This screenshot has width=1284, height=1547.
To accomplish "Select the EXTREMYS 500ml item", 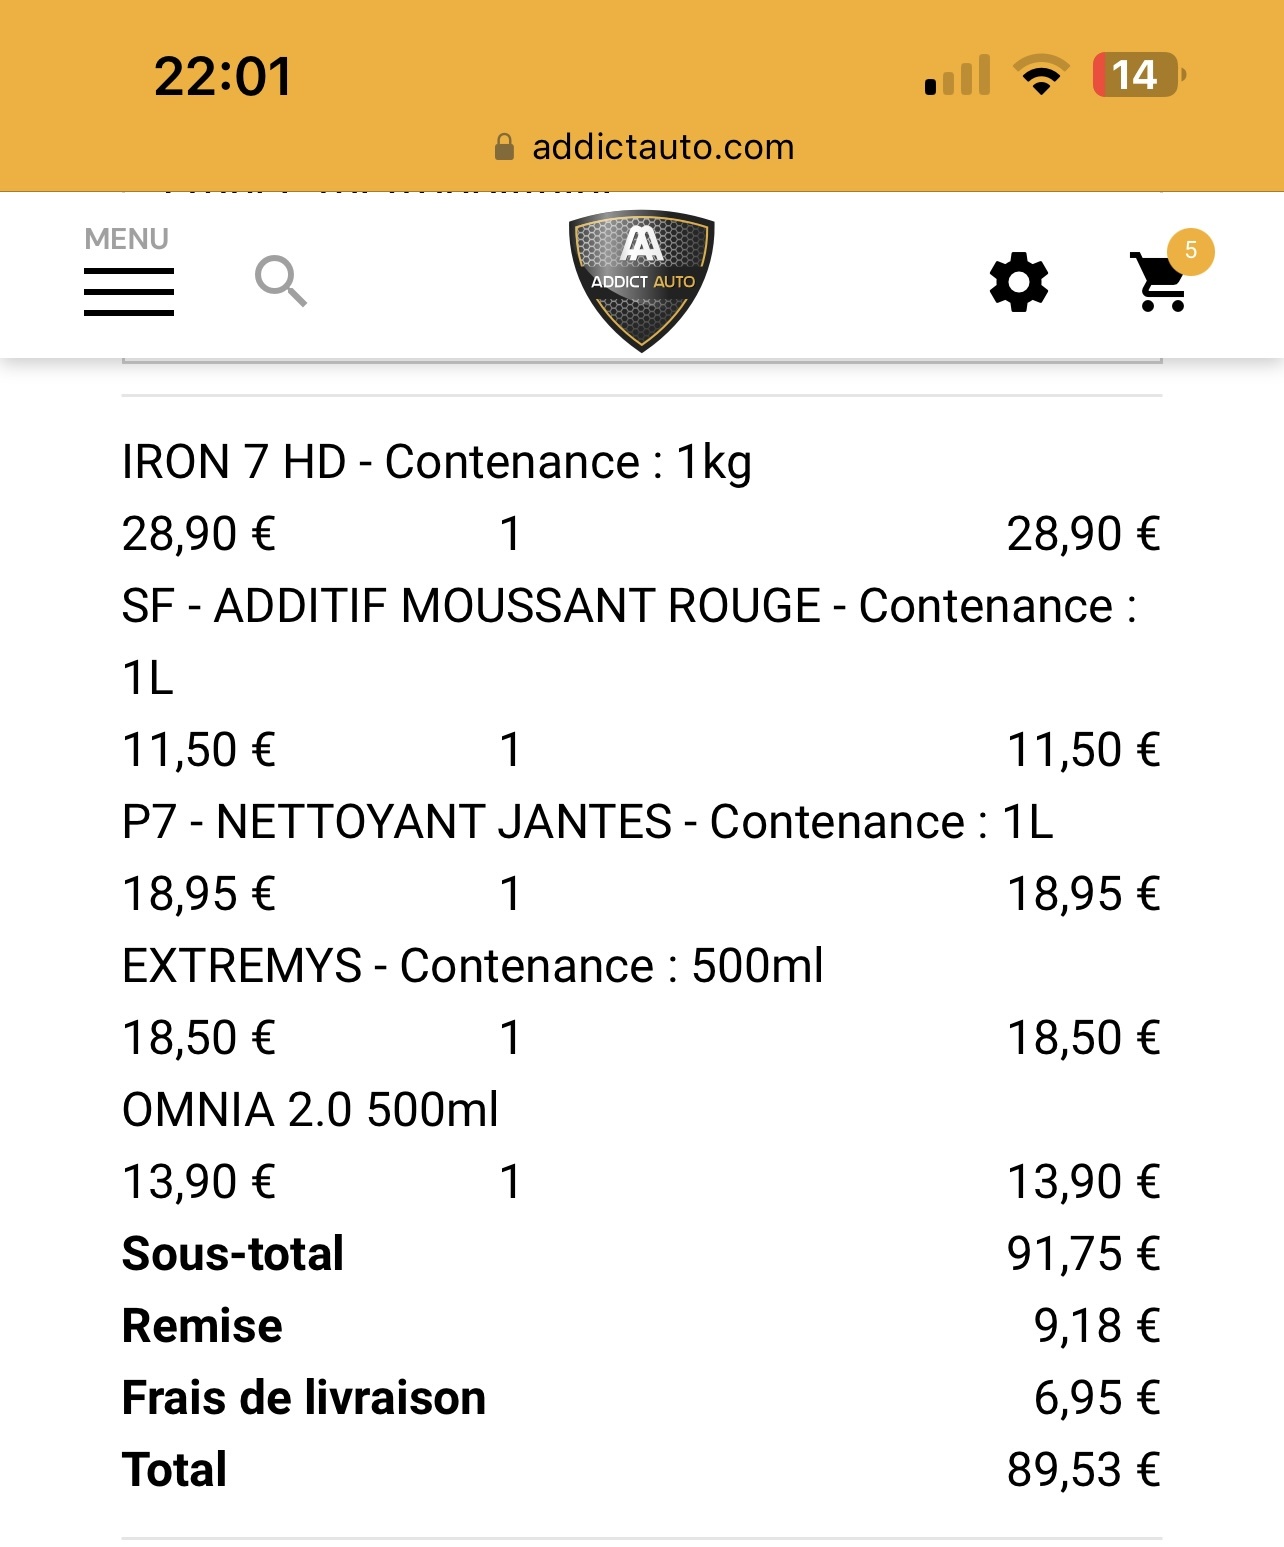I will pyautogui.click(x=473, y=966).
